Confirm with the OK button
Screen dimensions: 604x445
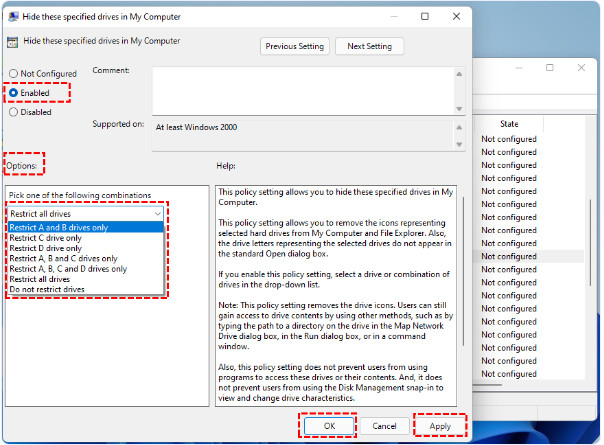(329, 426)
